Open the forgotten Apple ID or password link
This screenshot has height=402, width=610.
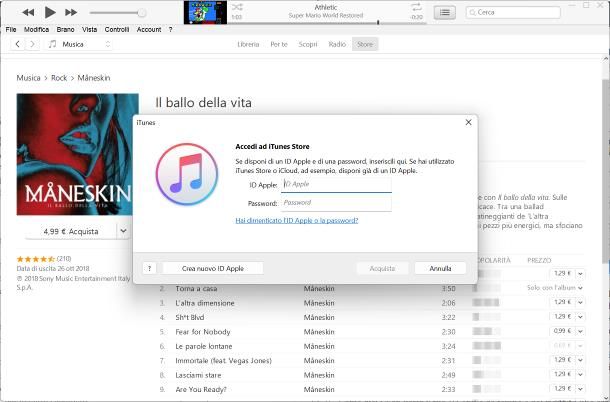coord(297,221)
